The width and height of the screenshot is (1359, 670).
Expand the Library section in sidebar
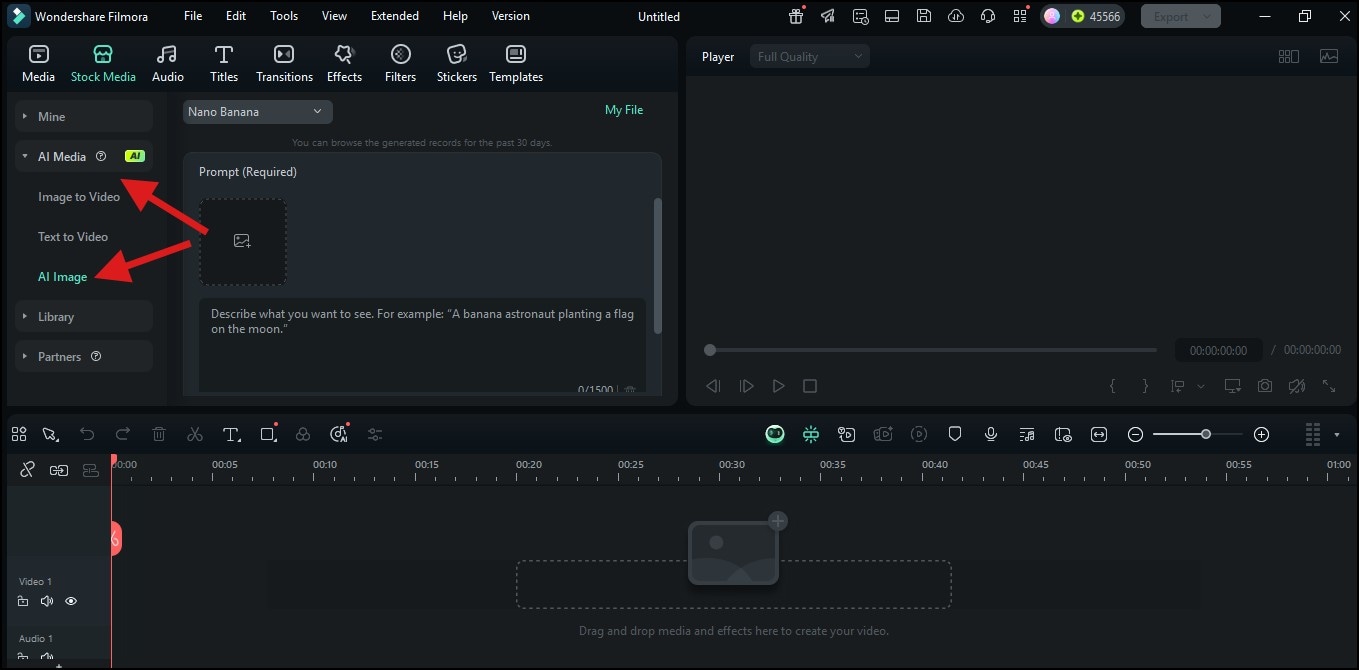[54, 316]
